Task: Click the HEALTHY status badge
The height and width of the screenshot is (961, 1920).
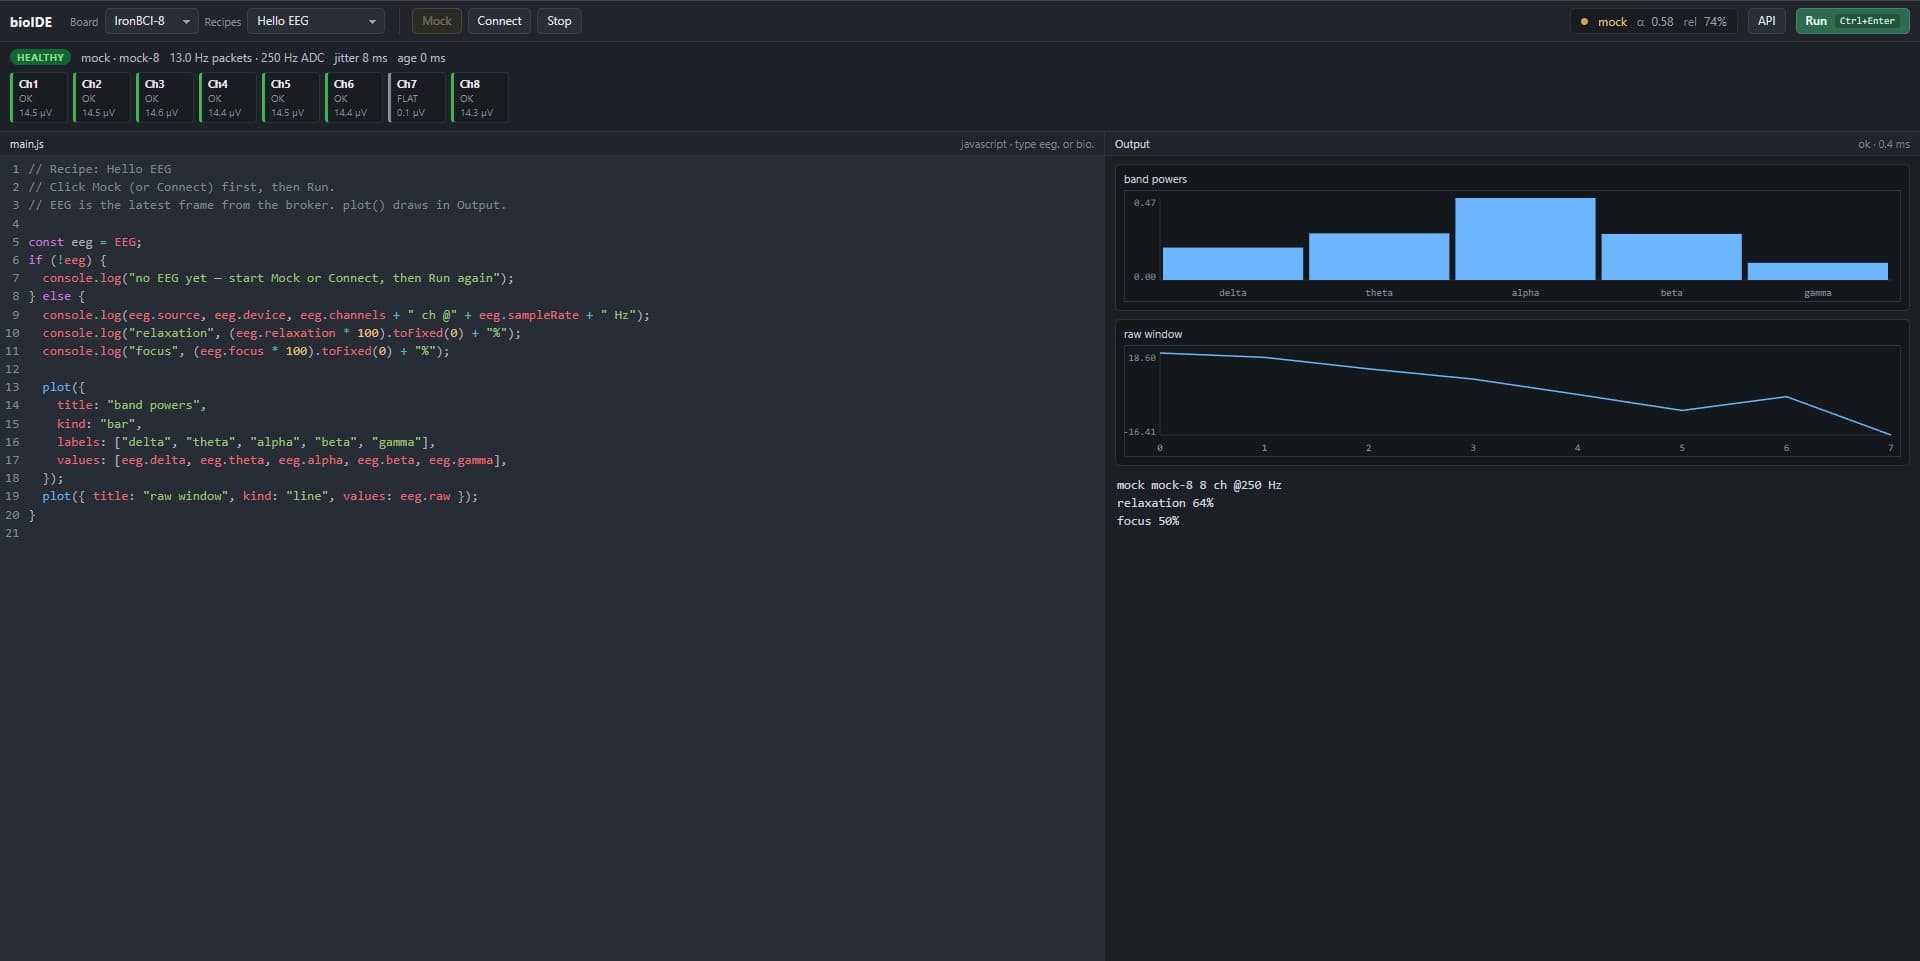Action: [40, 58]
